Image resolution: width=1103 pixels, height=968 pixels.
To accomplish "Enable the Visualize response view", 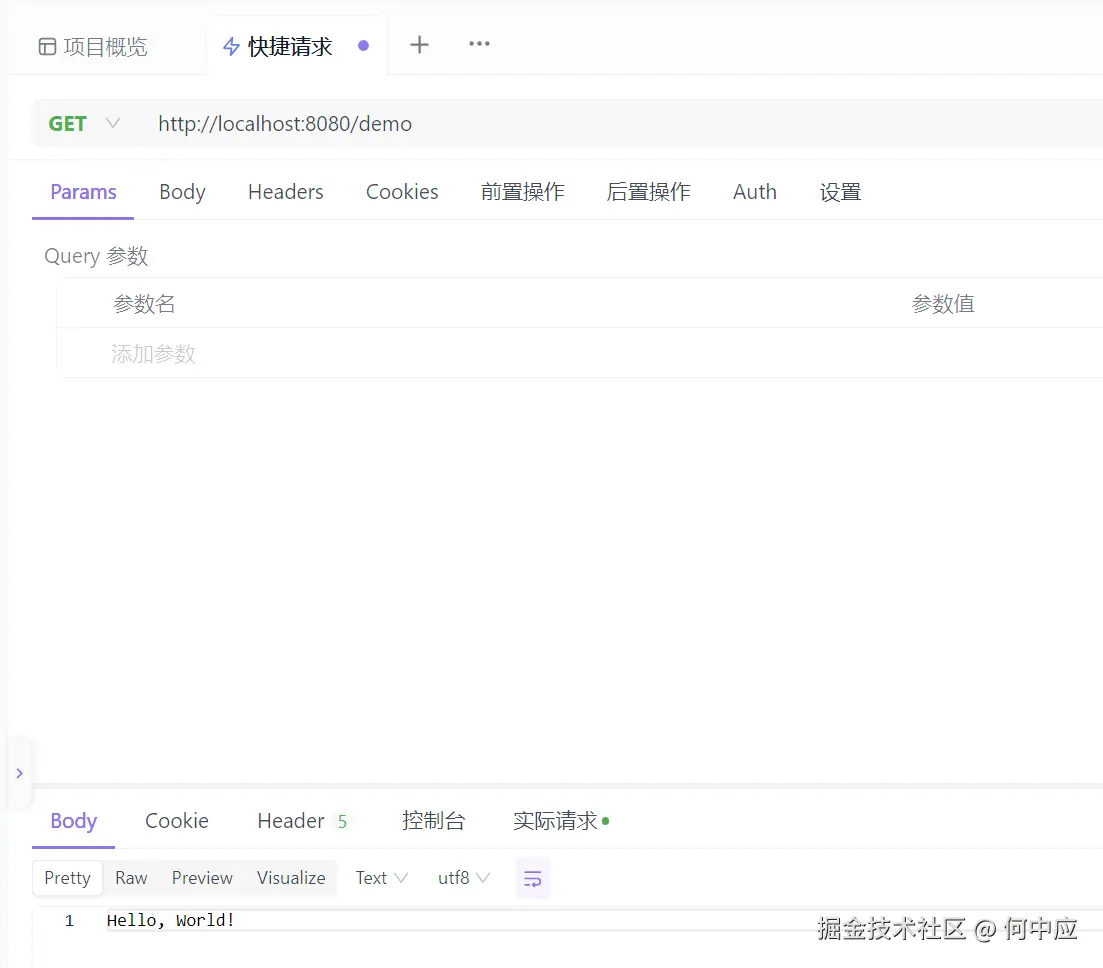I will [x=290, y=877].
